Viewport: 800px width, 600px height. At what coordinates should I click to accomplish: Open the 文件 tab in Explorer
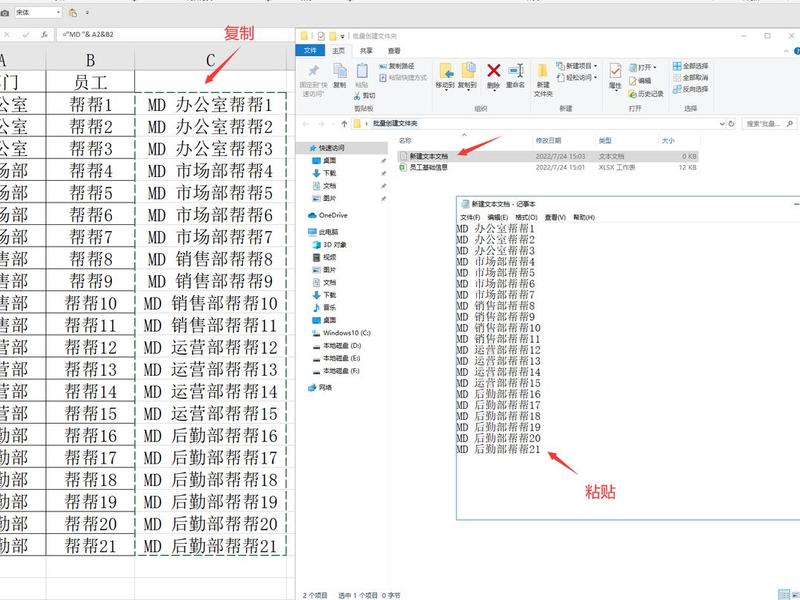coord(310,51)
